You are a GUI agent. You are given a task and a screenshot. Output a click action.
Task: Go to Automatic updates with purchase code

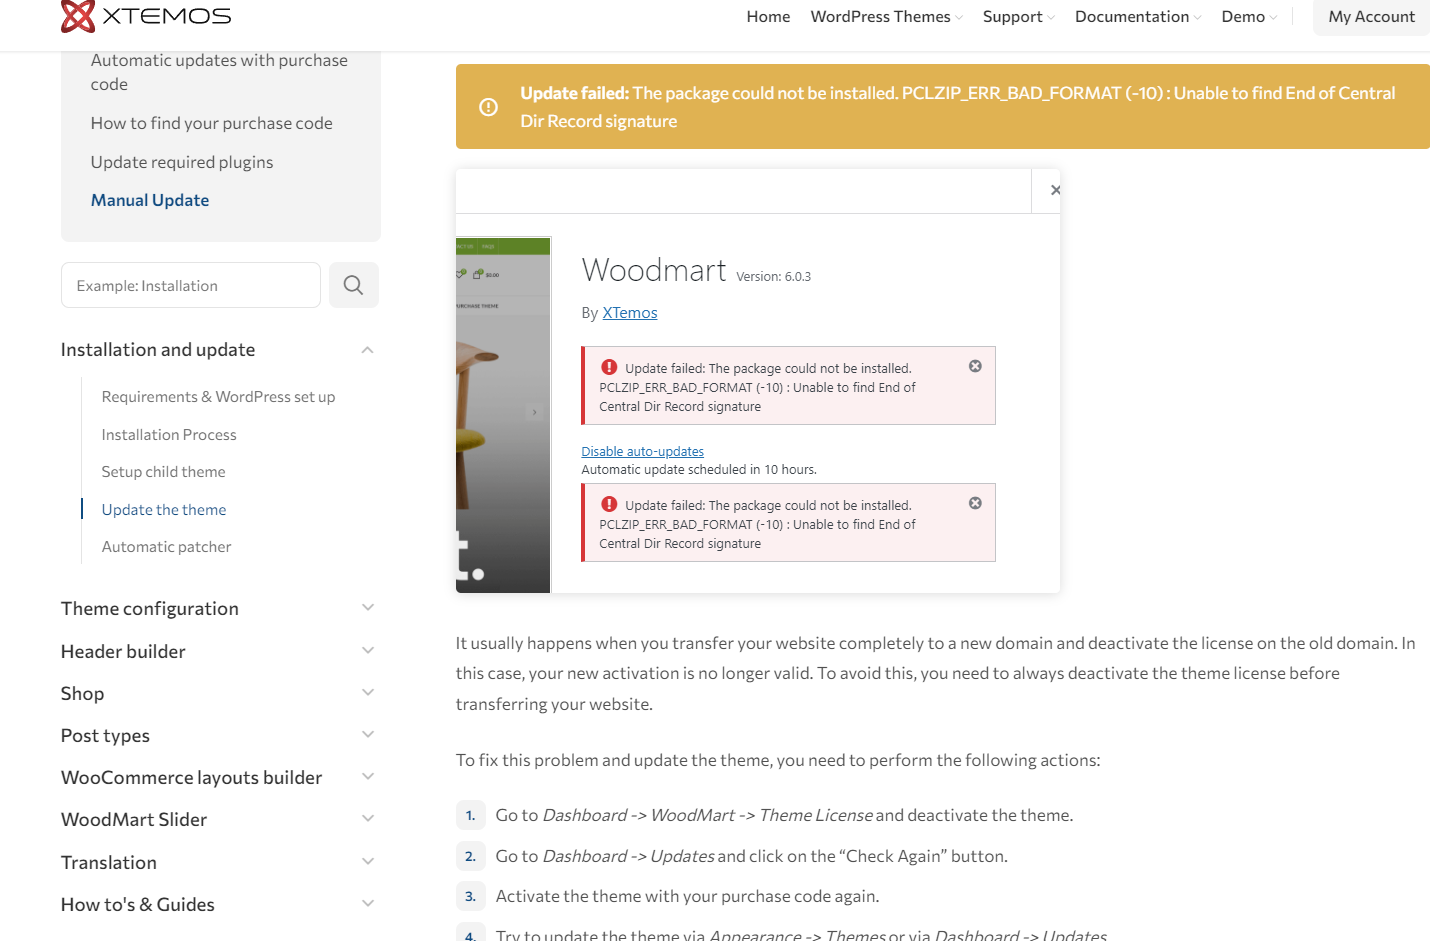219,72
